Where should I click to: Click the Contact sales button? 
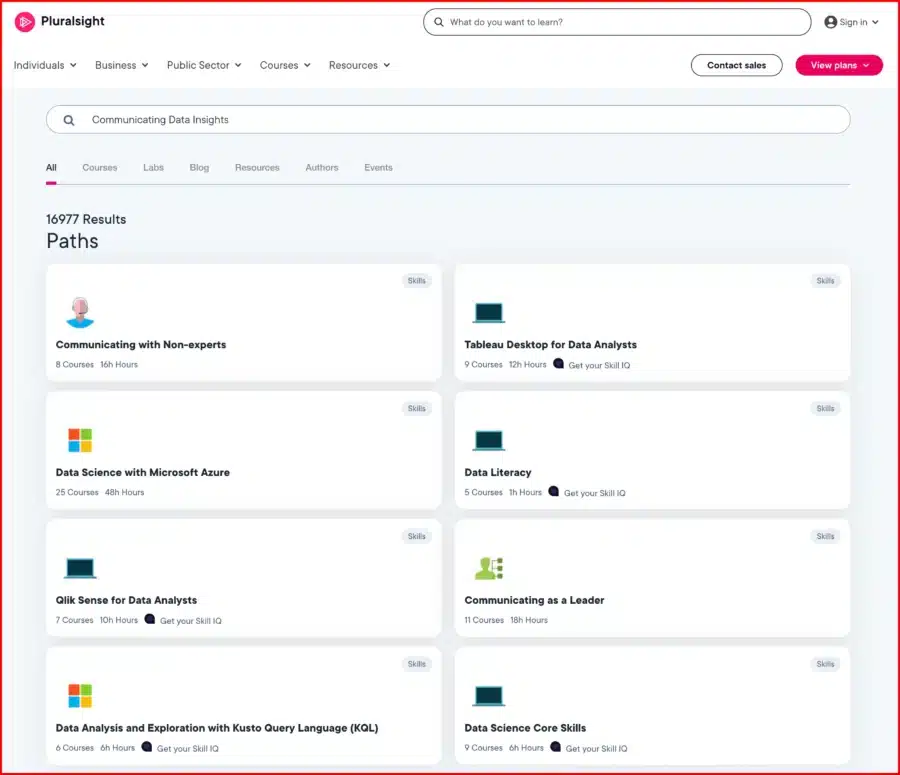tap(736, 64)
